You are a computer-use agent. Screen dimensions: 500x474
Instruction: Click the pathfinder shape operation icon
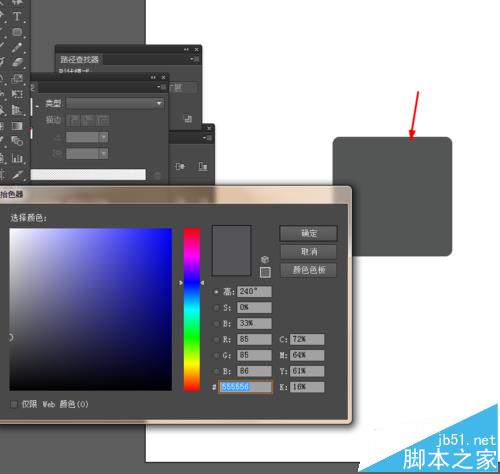tap(188, 118)
